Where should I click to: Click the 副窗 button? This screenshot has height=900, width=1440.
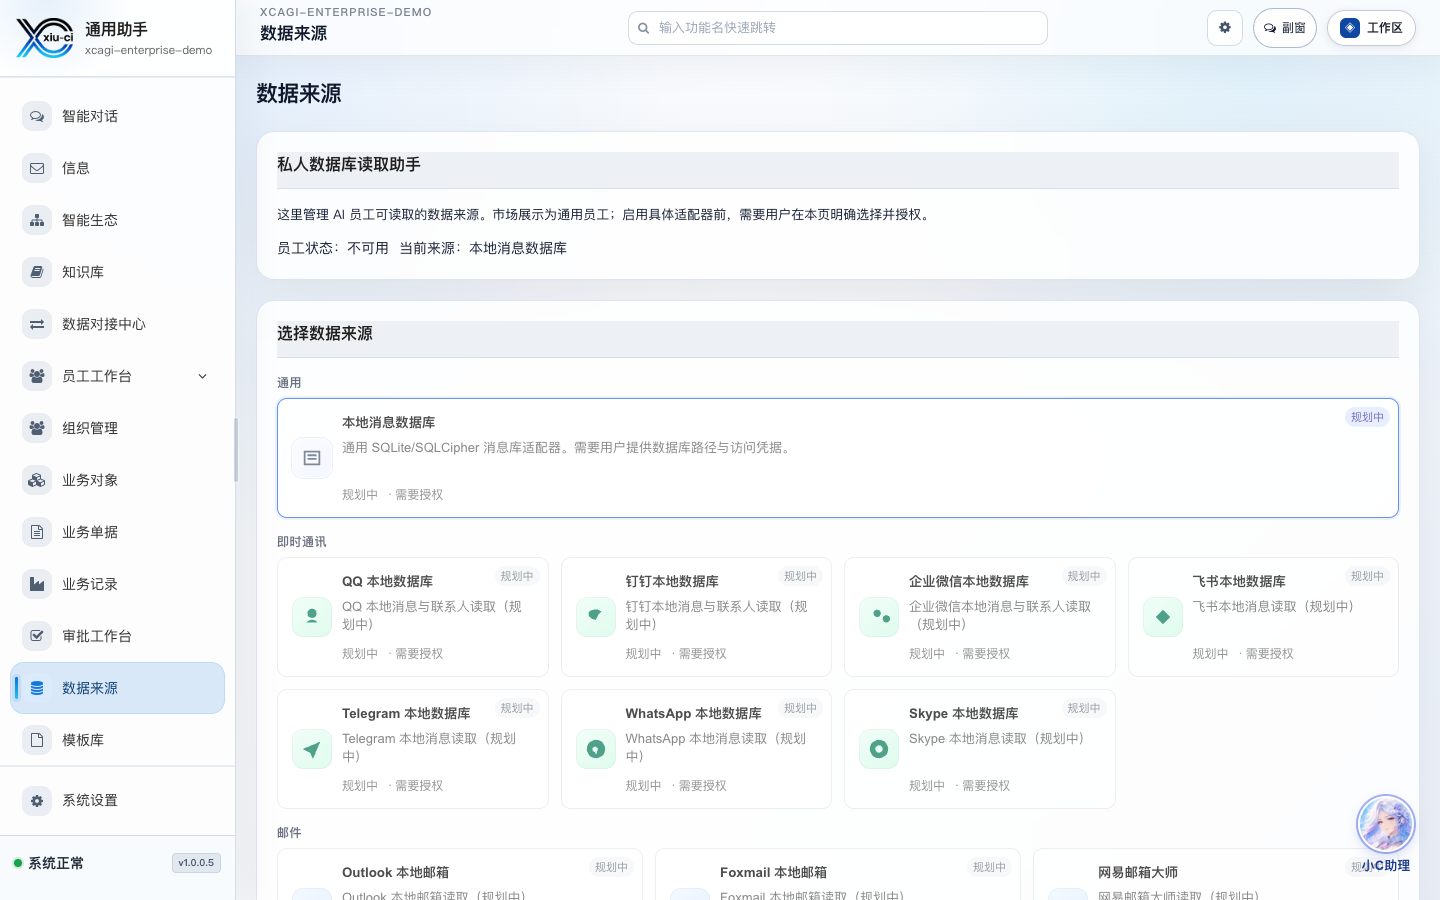coord(1285,28)
